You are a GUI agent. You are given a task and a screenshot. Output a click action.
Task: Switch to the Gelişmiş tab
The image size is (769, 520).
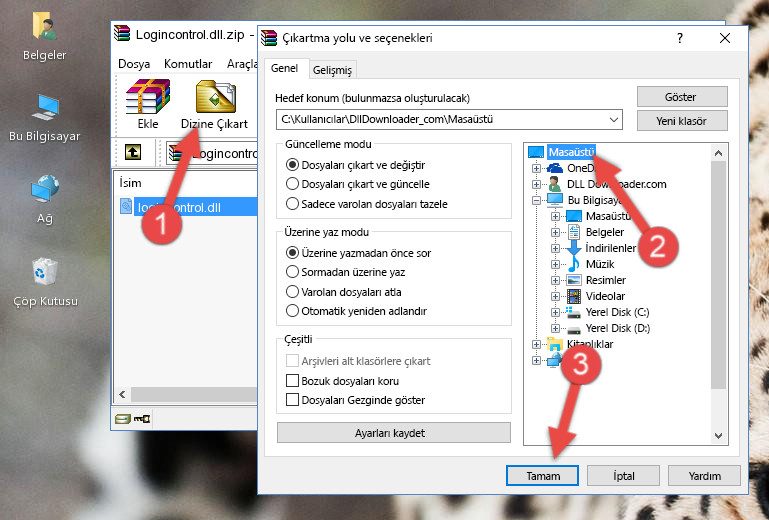coord(332,70)
